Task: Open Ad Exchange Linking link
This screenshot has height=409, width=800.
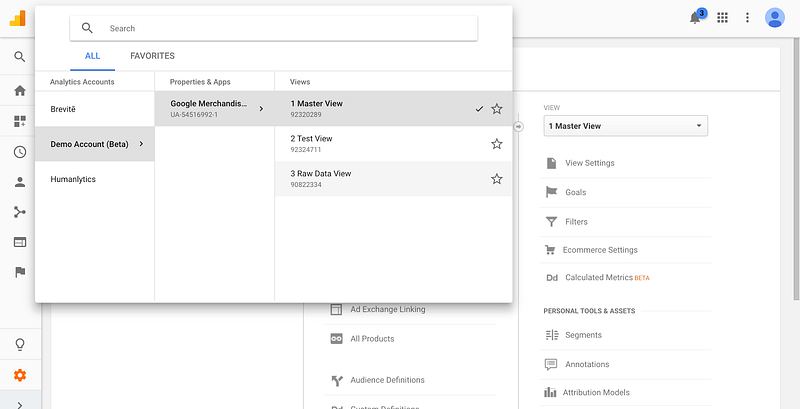Action: pyautogui.click(x=388, y=310)
